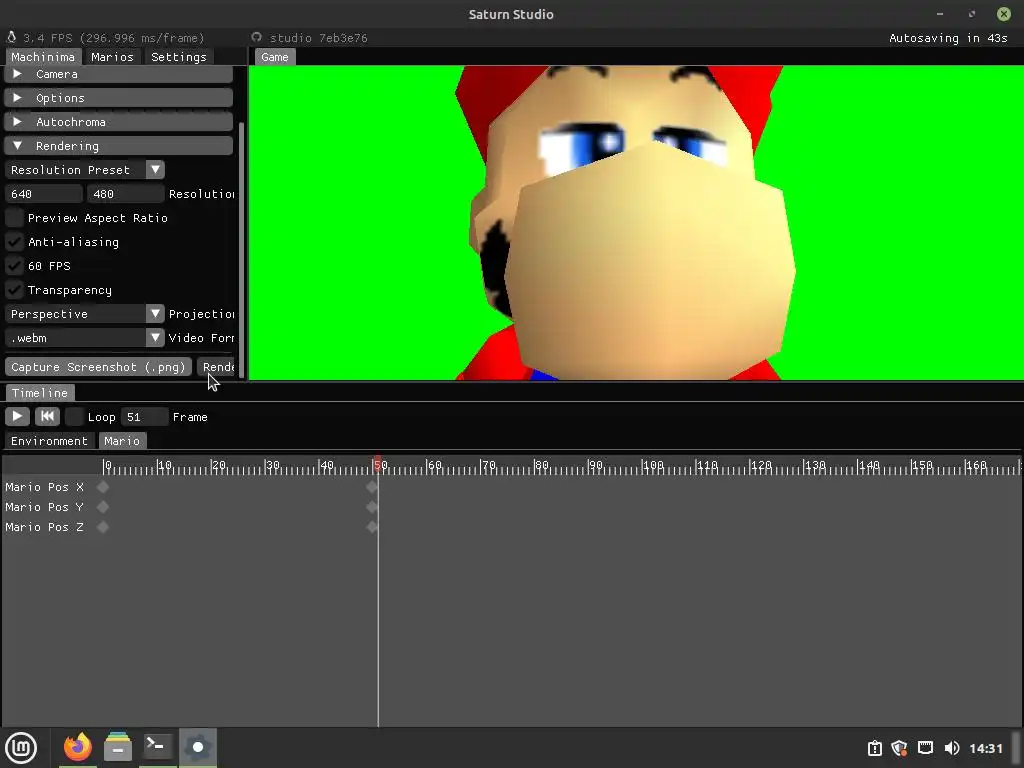Minimize the Saturn Studio window
The width and height of the screenshot is (1024, 768).
coord(940,14)
